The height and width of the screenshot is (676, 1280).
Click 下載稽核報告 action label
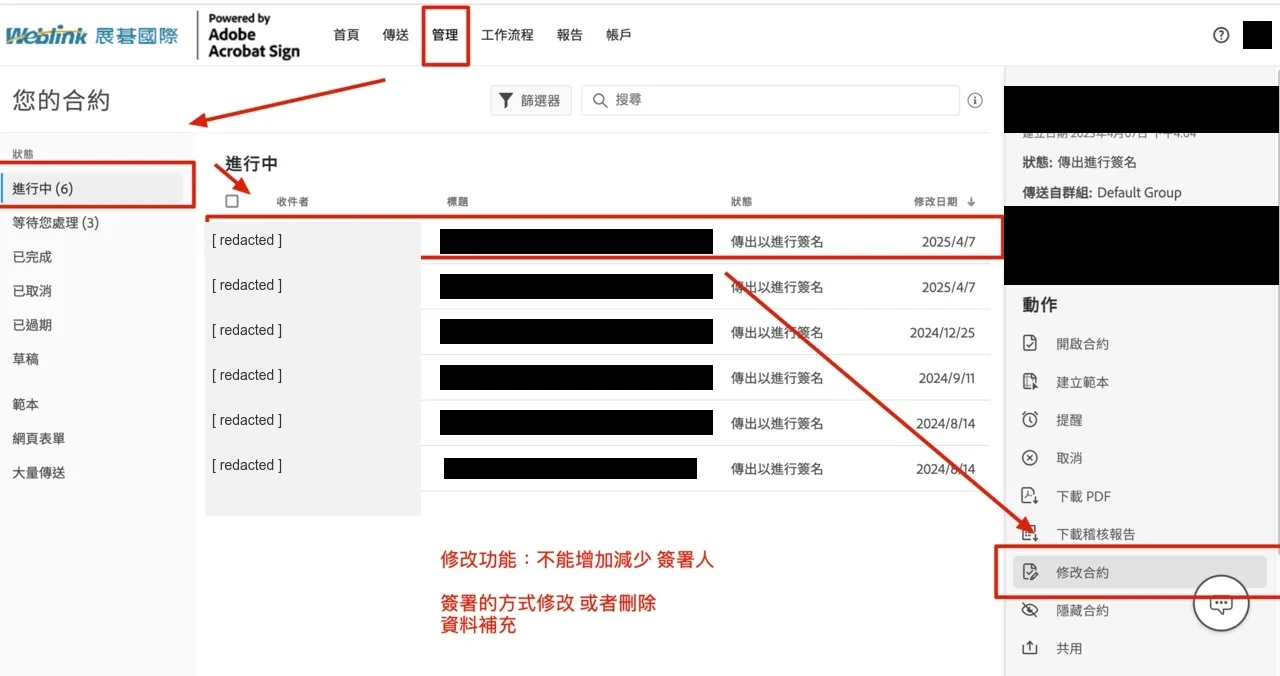click(x=1096, y=534)
